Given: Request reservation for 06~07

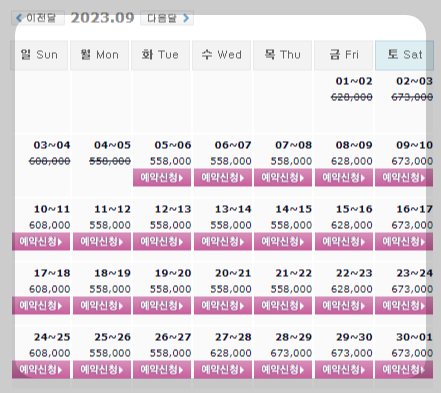Looking at the screenshot, I should coord(223,177).
